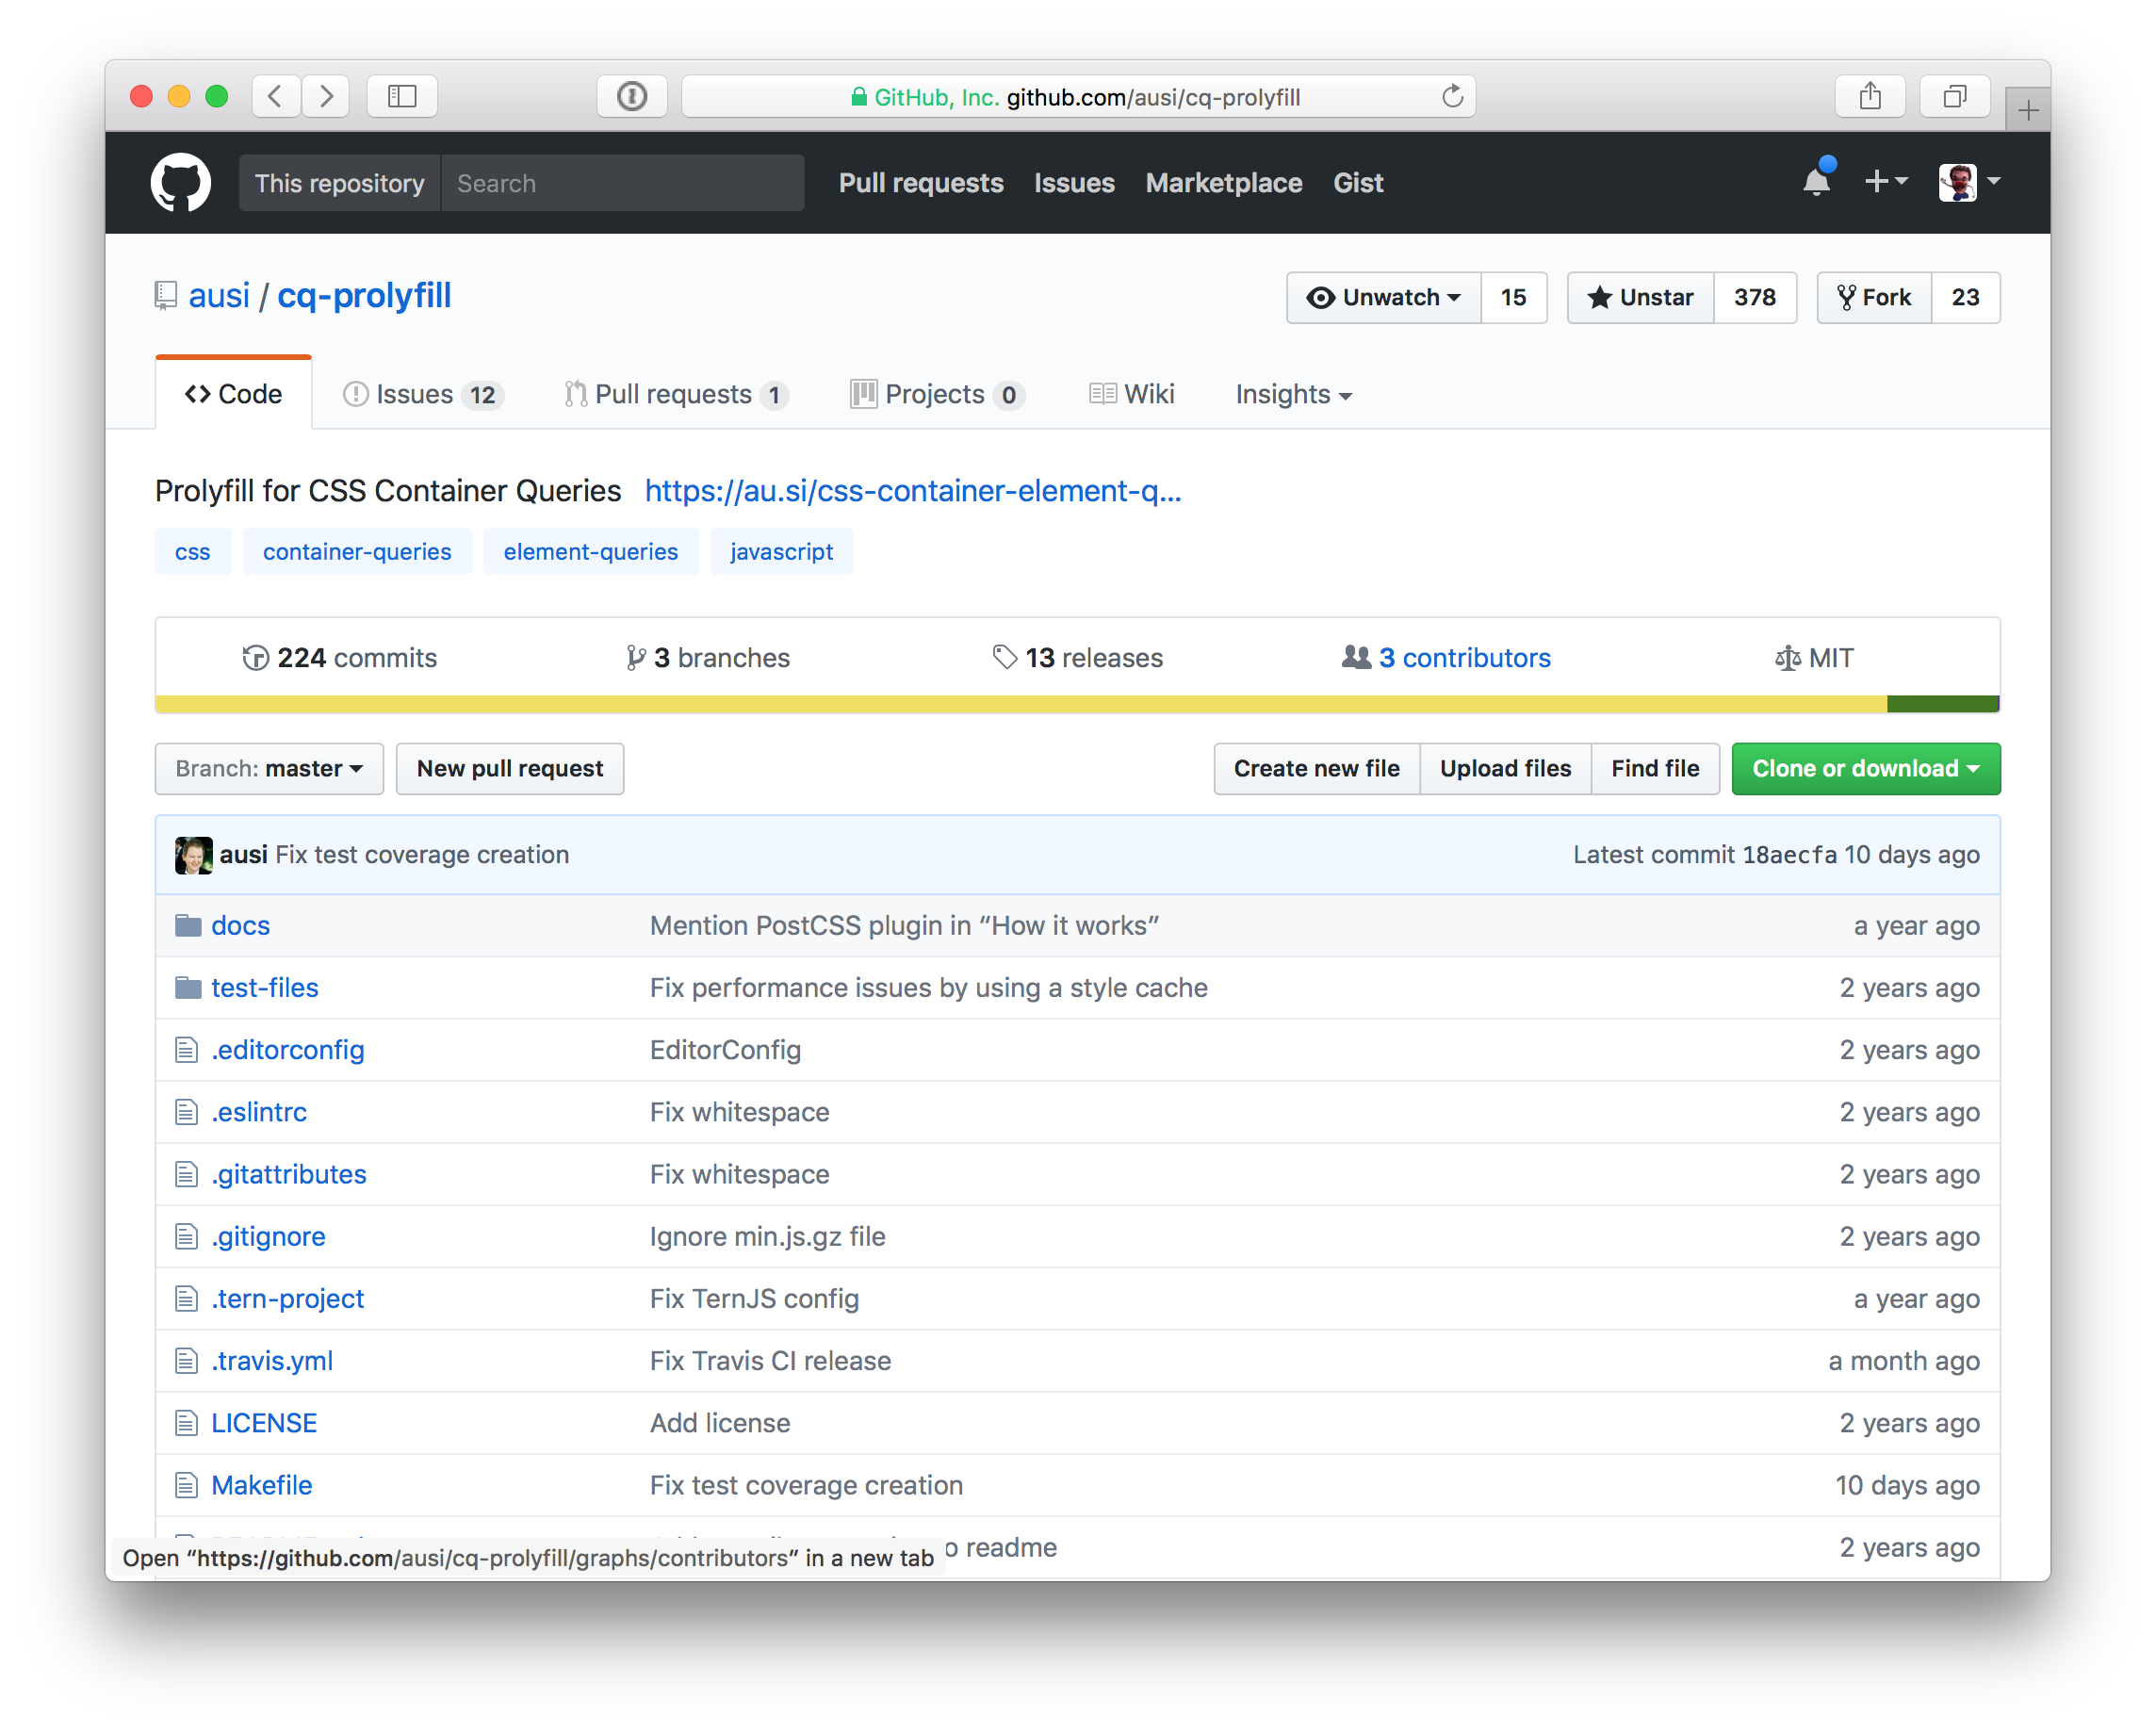2156x1732 pixels.
Task: Click the javascript topic tag
Action: (781, 551)
